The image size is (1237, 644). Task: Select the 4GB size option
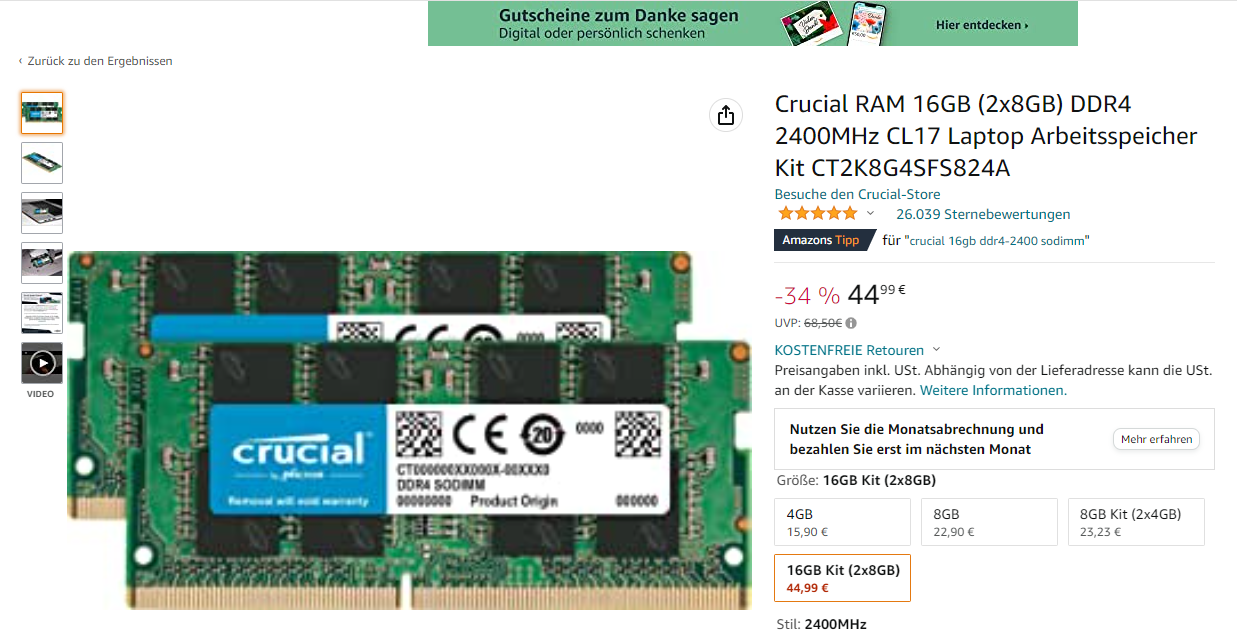click(x=843, y=522)
